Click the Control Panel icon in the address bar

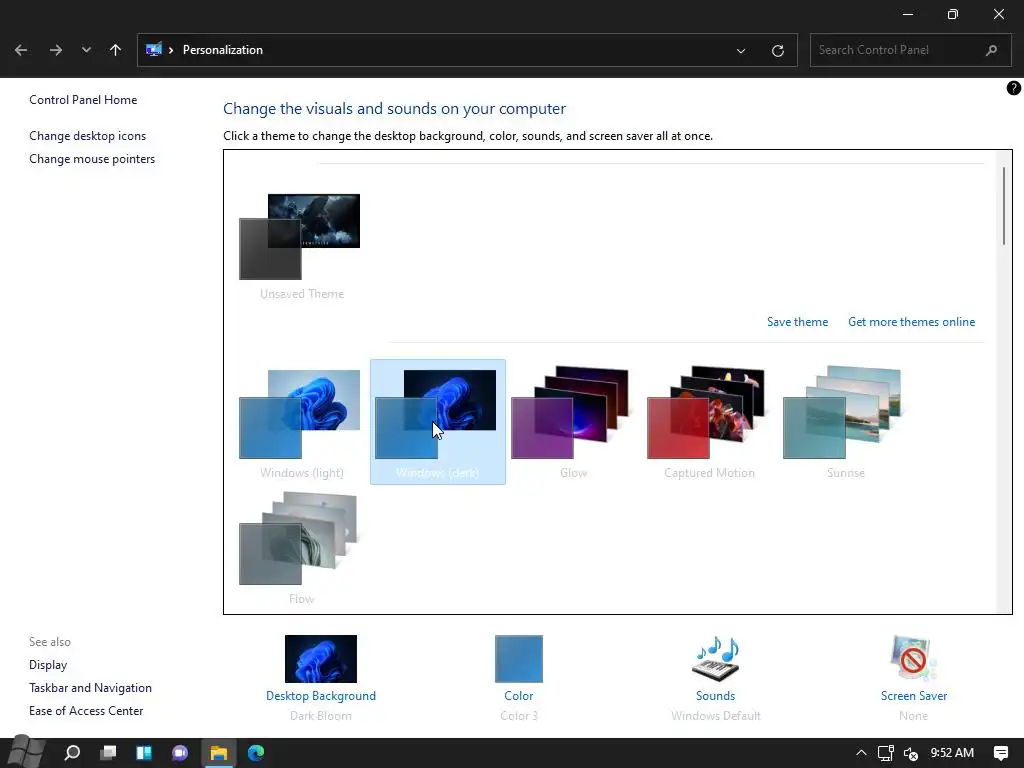click(153, 50)
